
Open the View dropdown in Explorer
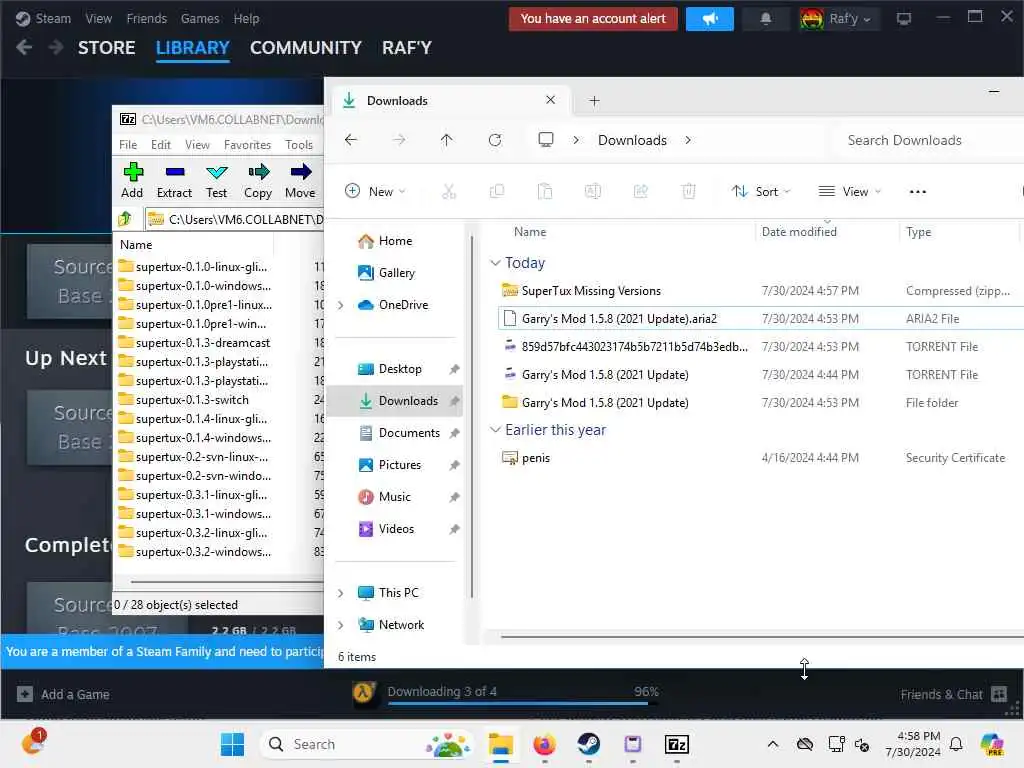pos(850,191)
